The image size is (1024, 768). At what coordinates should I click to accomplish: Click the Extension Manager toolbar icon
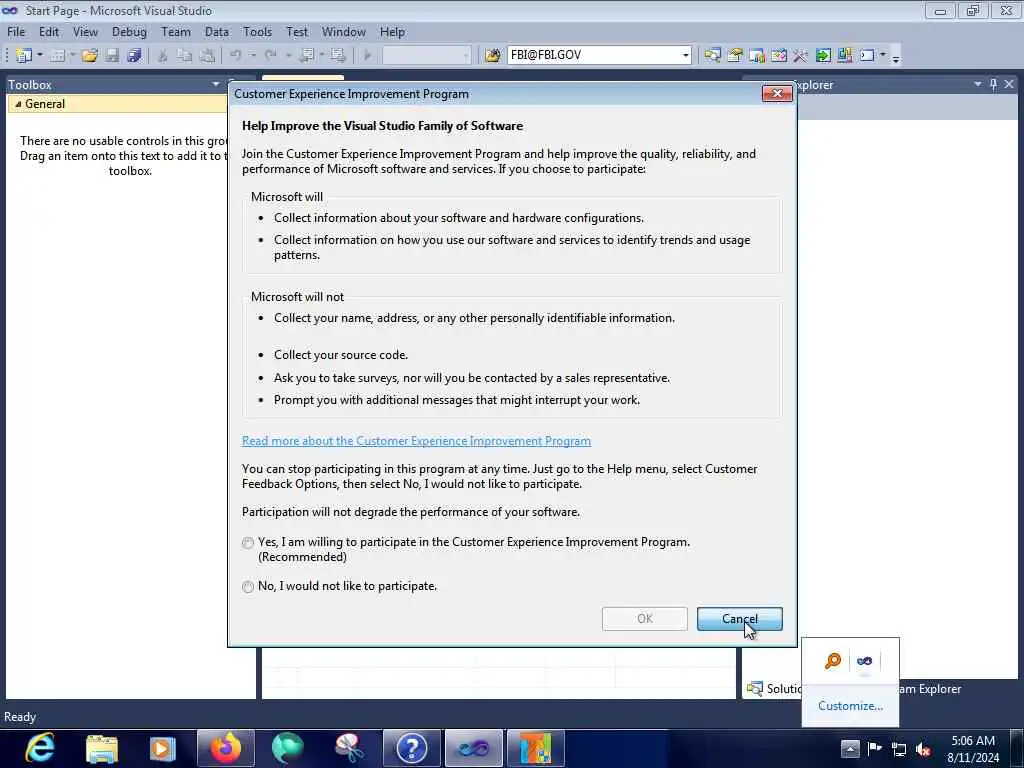(844, 56)
